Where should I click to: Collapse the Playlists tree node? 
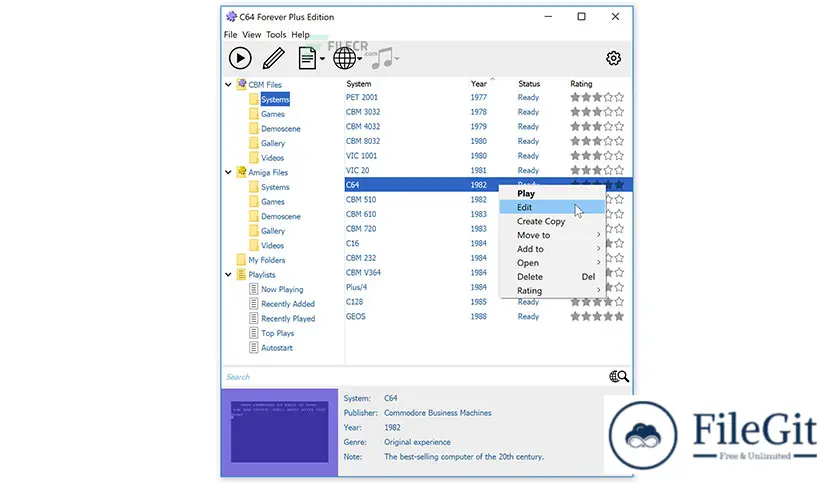(228, 275)
